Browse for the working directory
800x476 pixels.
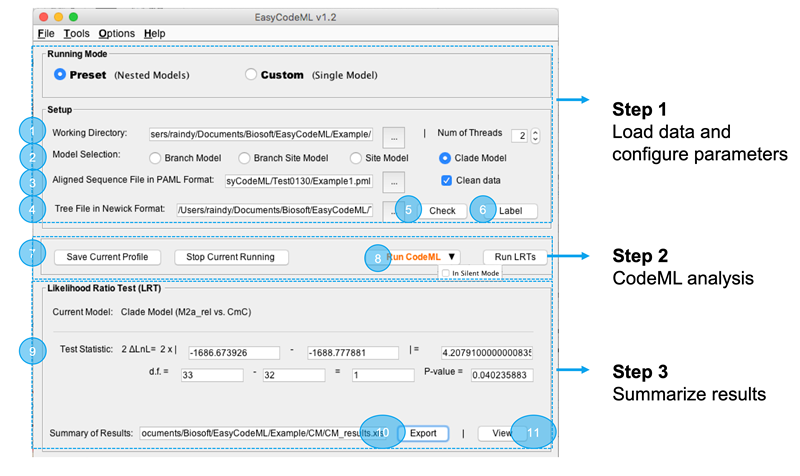394,137
